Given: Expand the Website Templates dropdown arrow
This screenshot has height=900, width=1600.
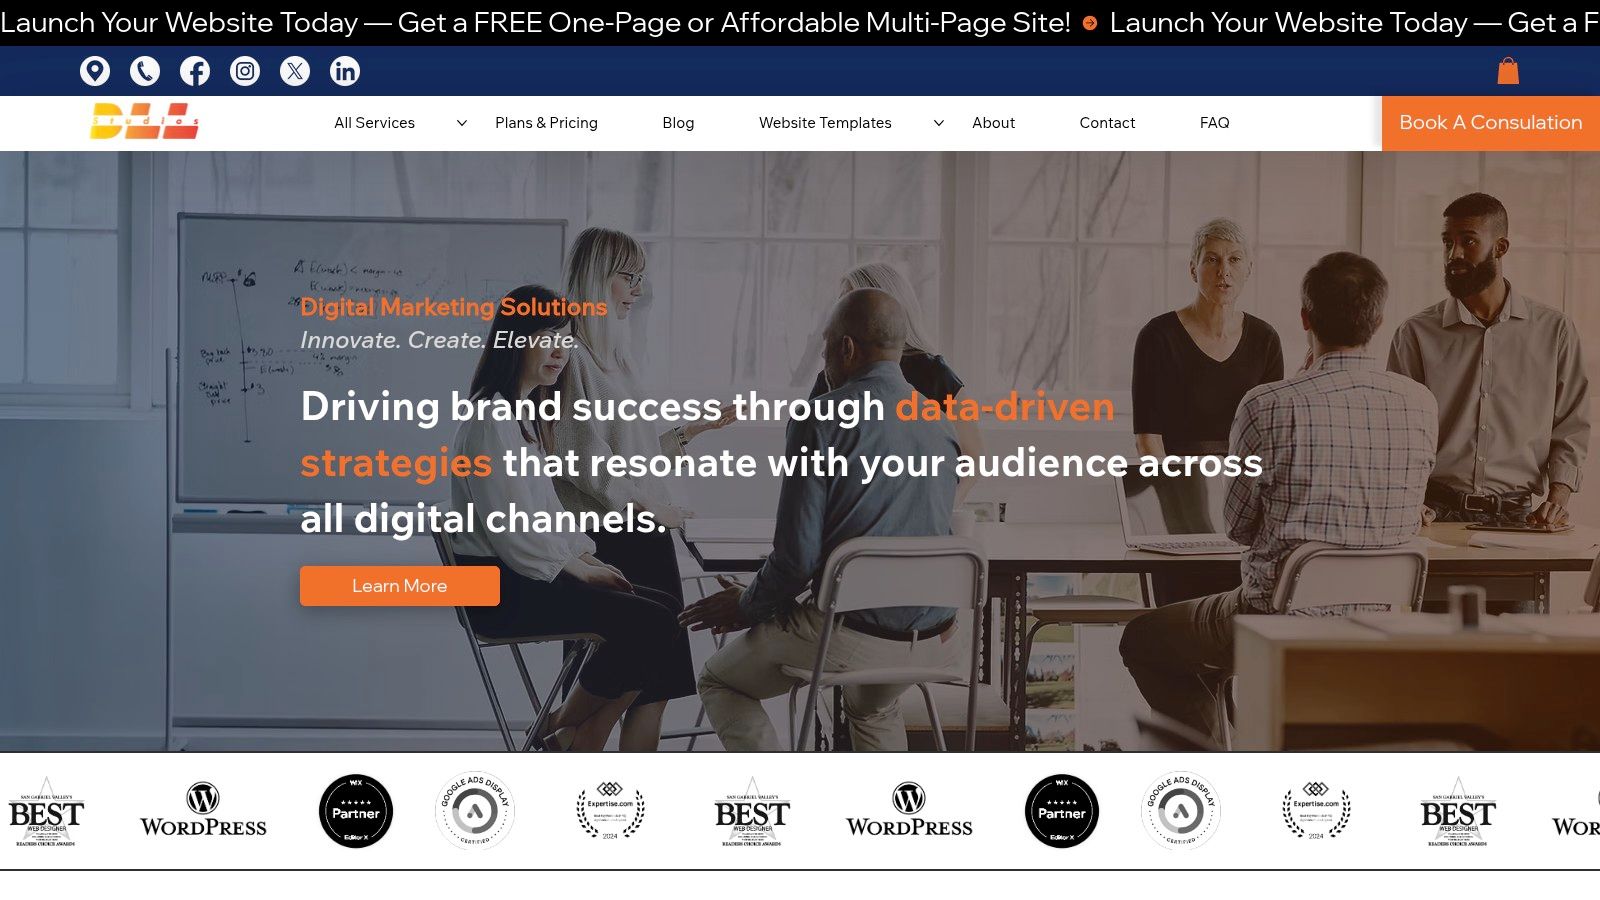Looking at the screenshot, I should click(939, 123).
